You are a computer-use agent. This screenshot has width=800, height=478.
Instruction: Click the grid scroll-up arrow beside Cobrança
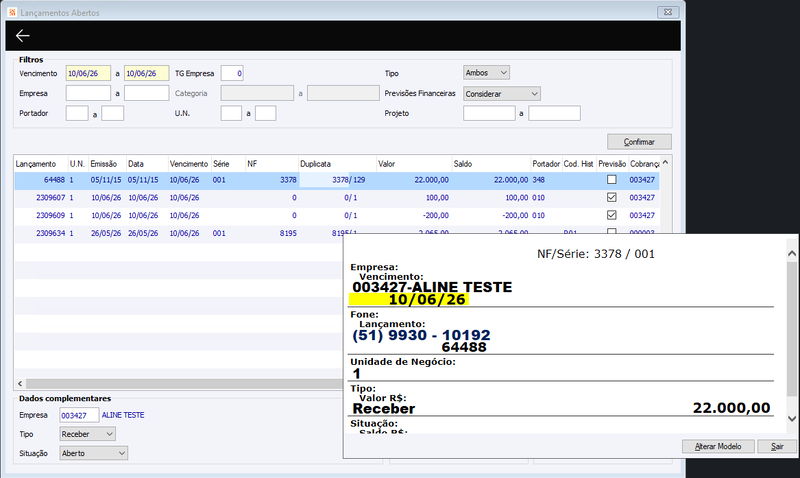point(665,163)
